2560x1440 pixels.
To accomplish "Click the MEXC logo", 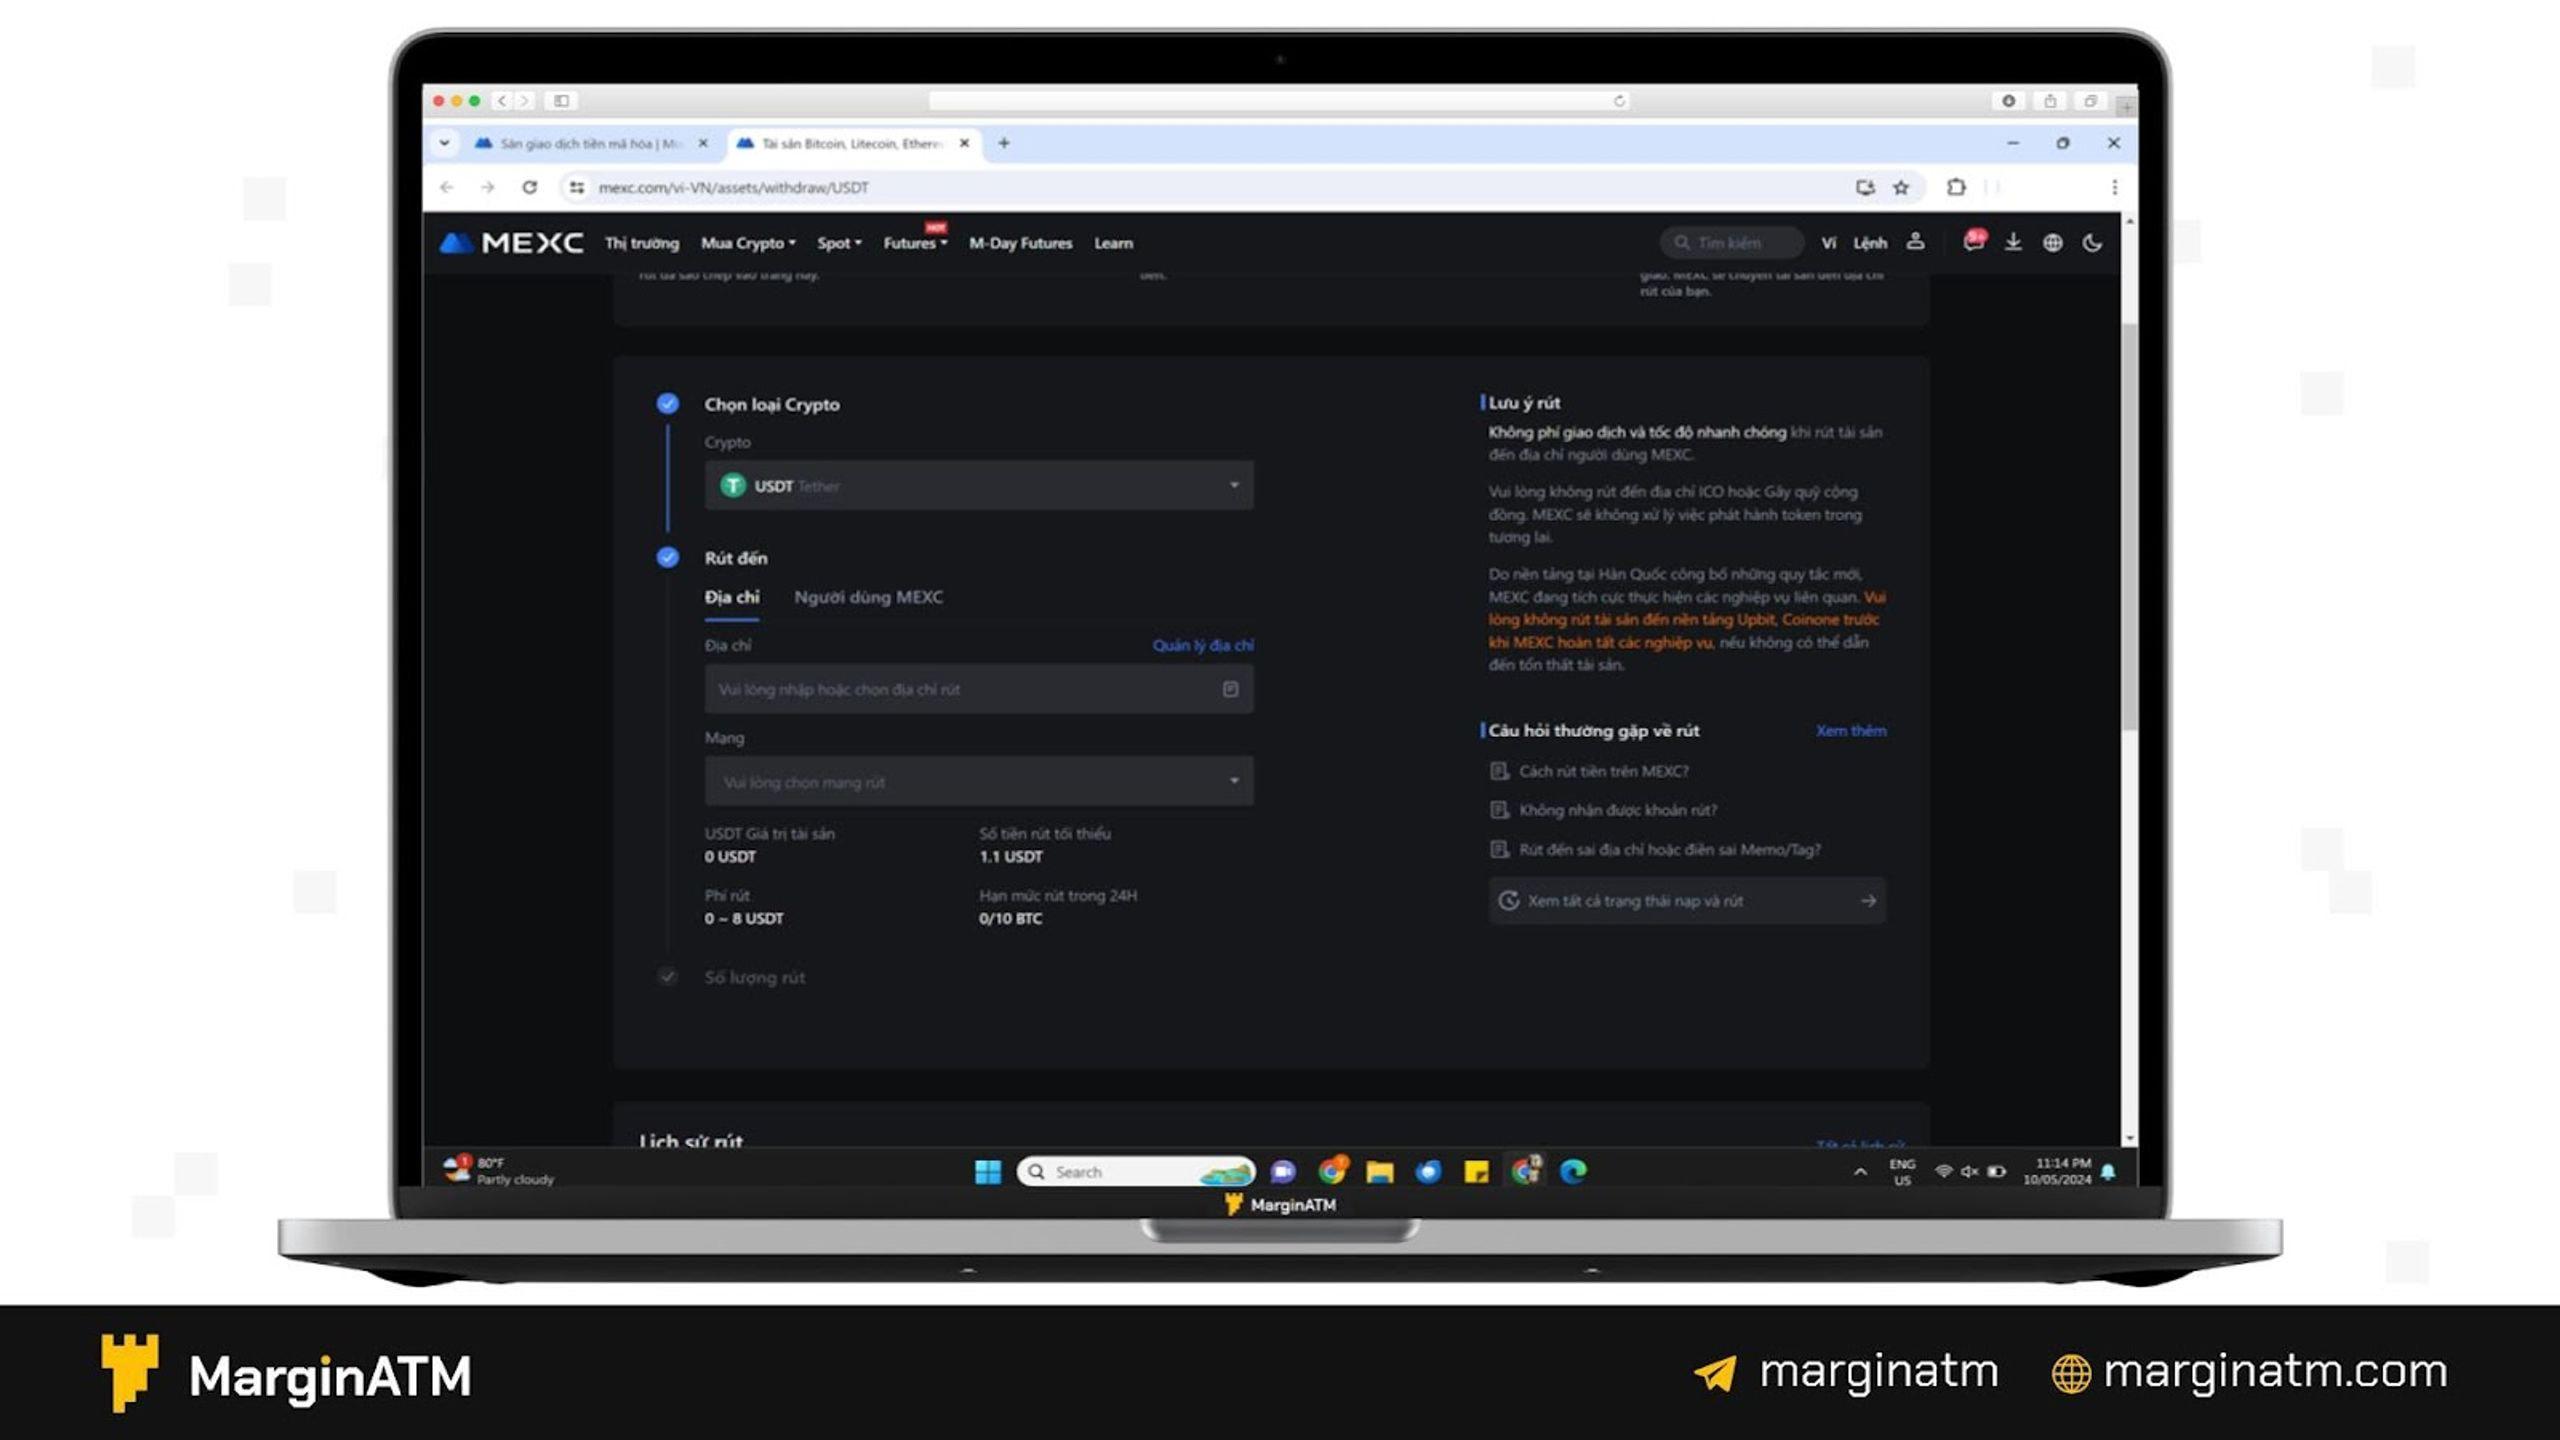I will pyautogui.click(x=511, y=243).
